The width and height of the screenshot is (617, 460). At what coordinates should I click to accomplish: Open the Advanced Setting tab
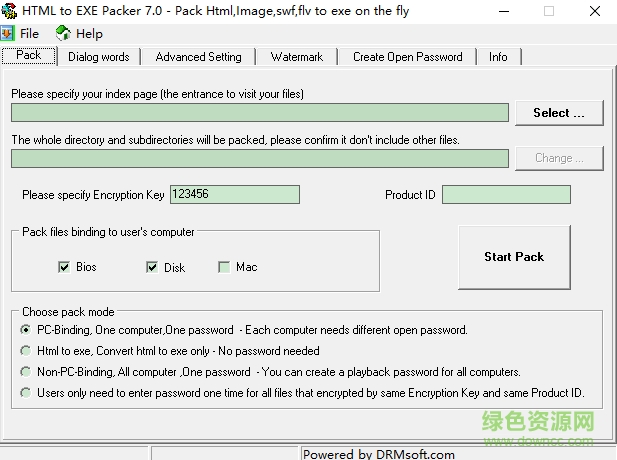click(198, 57)
